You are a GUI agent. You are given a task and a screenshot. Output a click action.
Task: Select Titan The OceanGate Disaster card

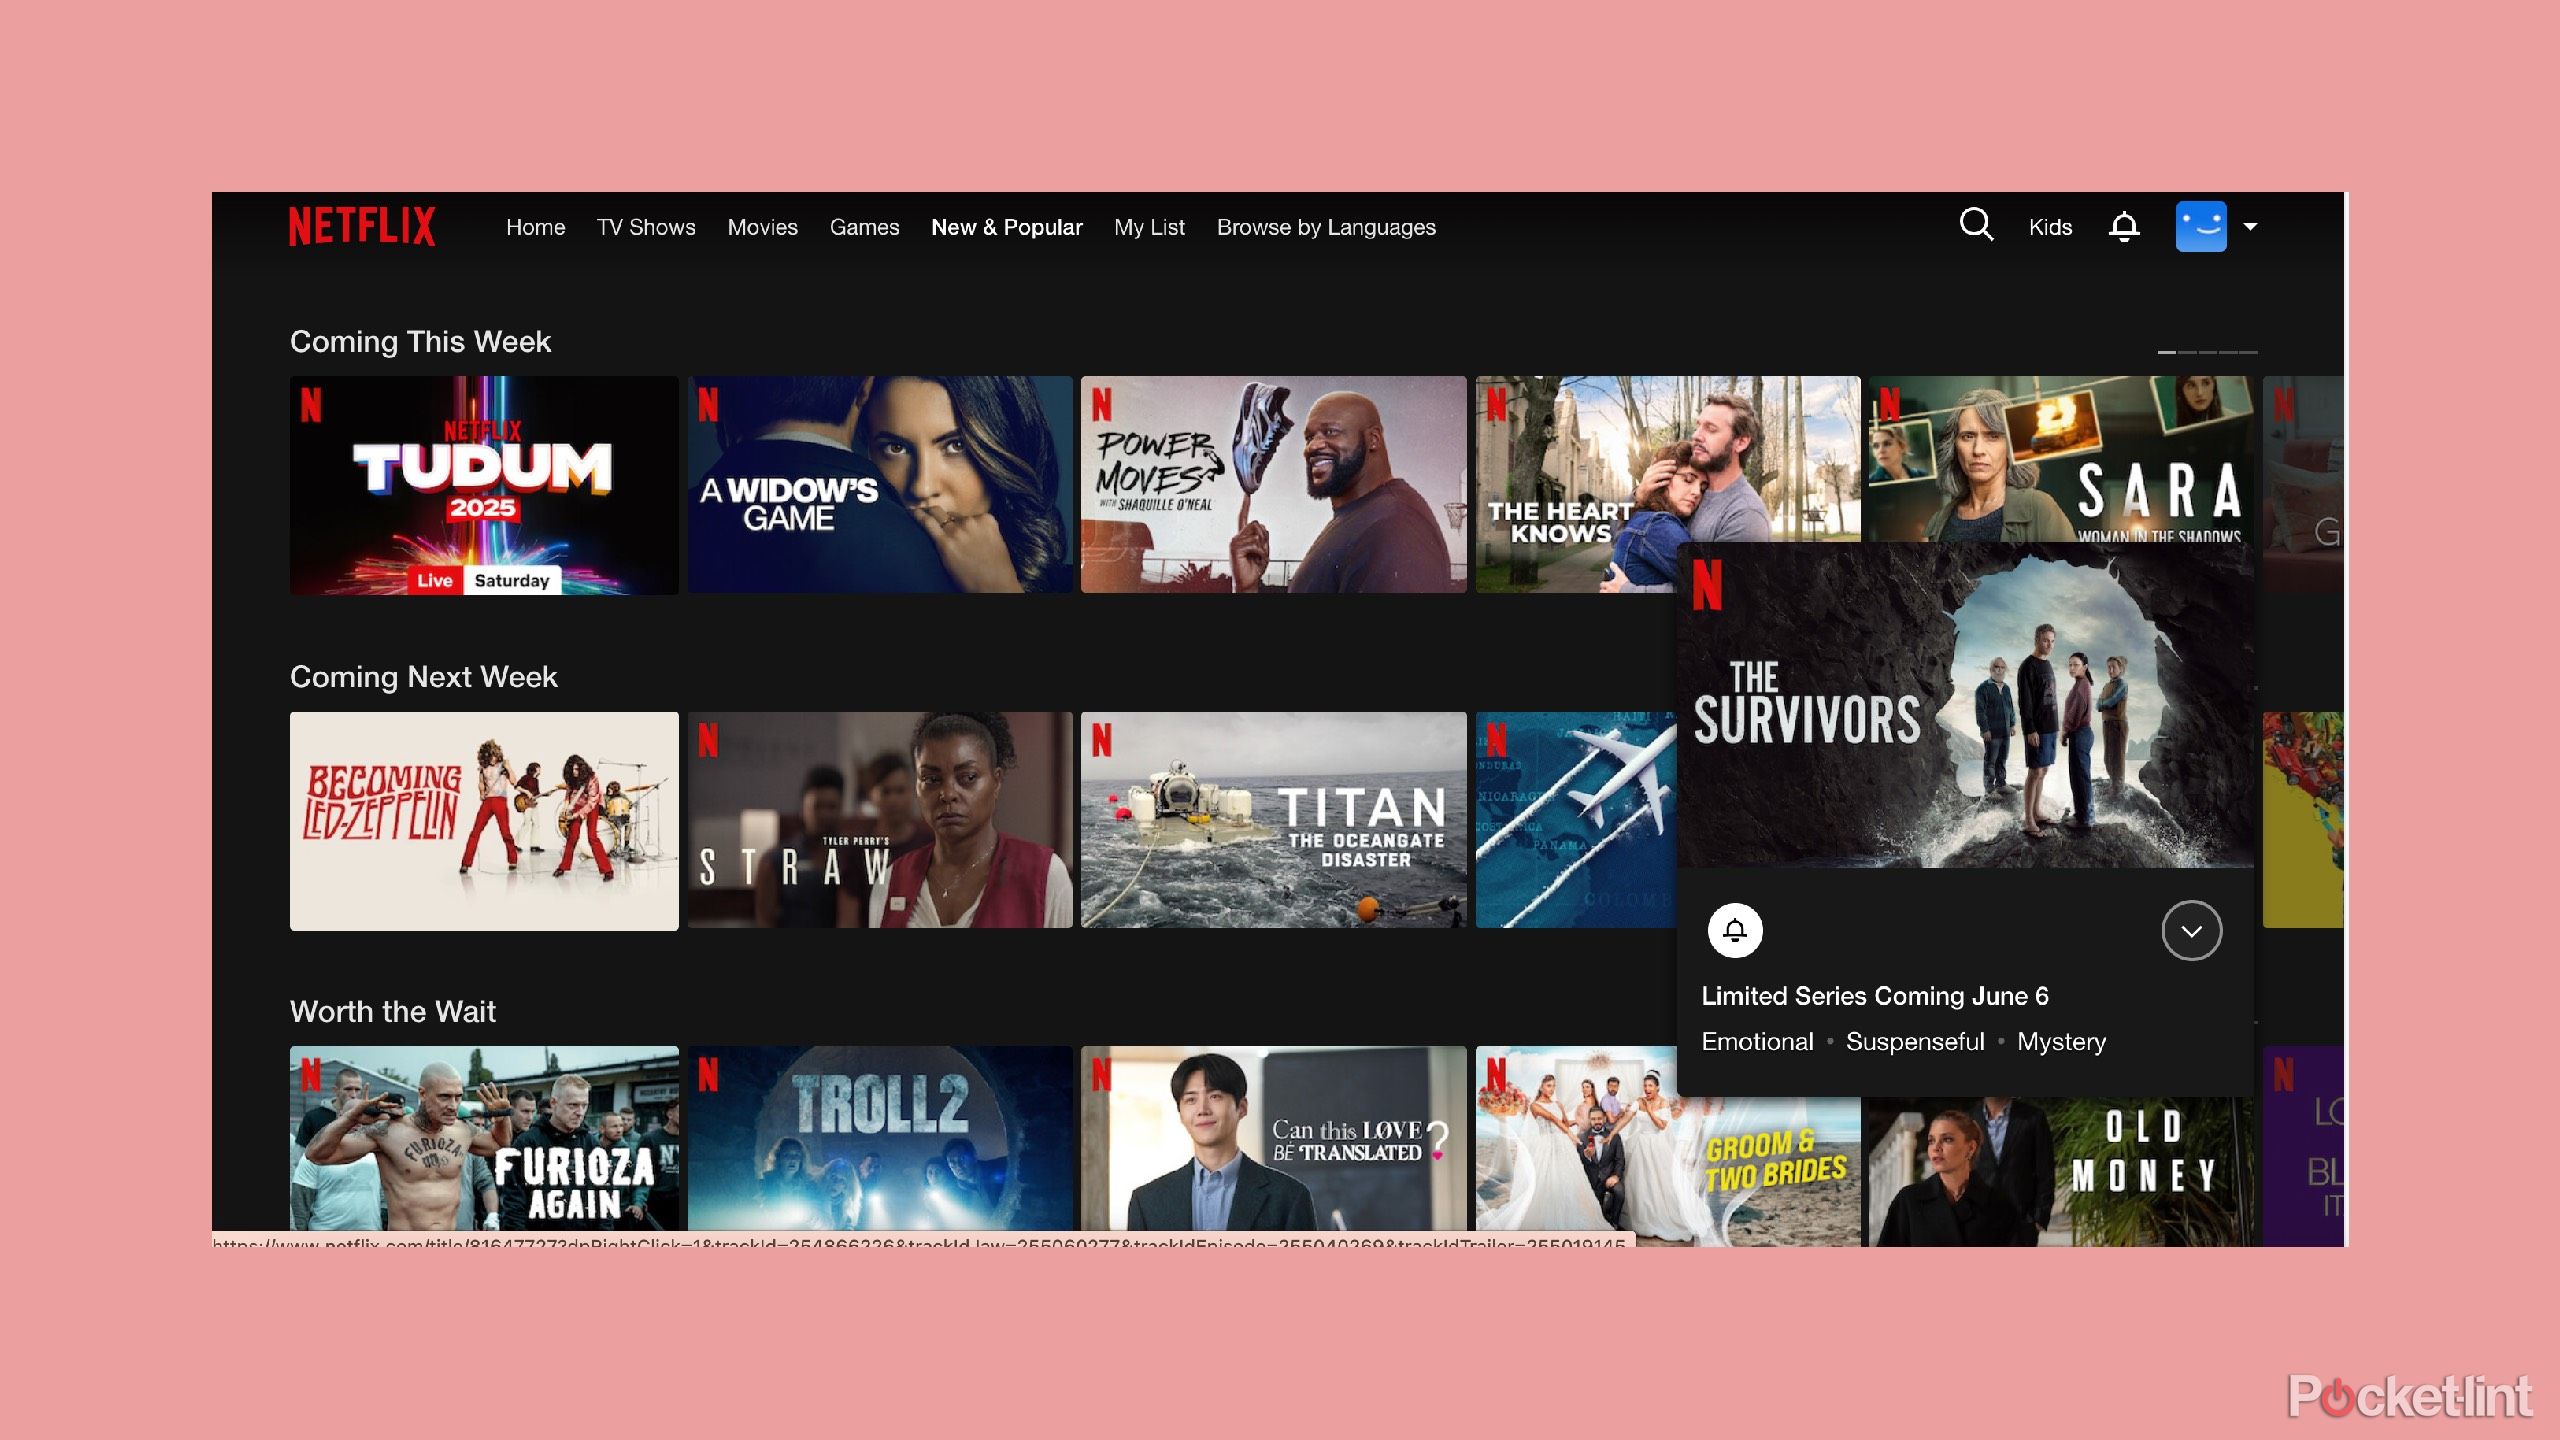point(1273,821)
